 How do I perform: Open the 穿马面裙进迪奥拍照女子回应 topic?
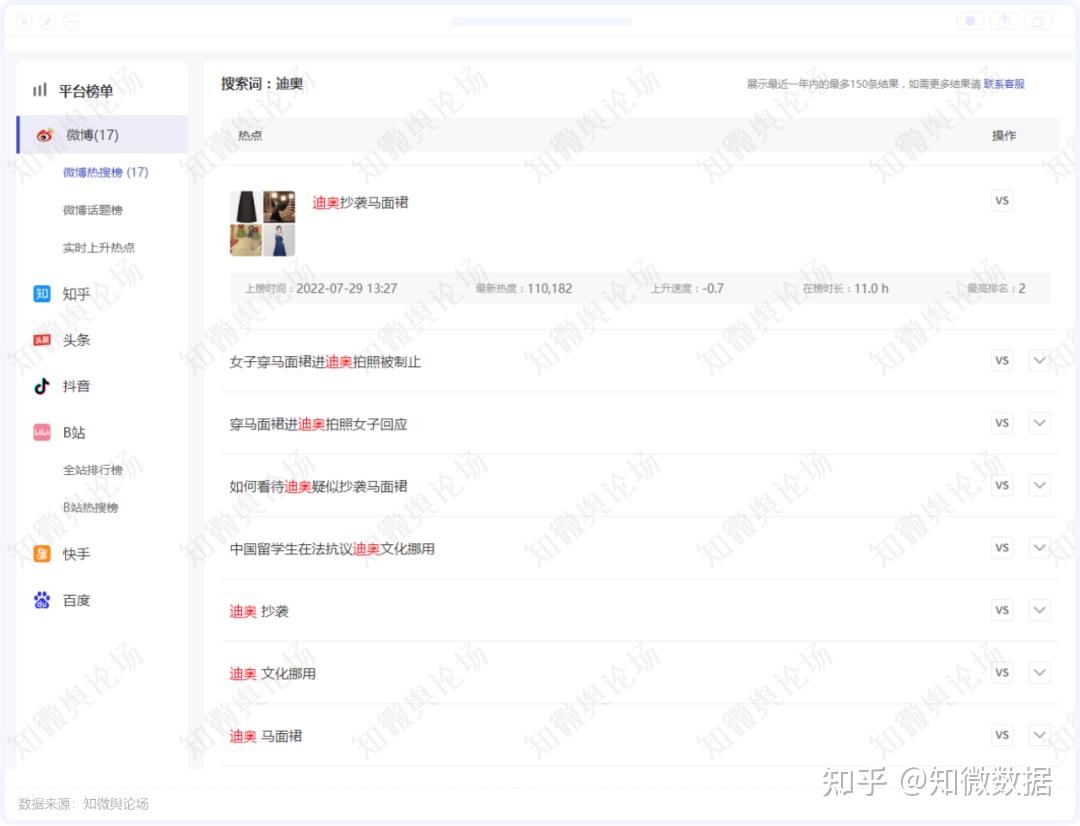point(318,424)
